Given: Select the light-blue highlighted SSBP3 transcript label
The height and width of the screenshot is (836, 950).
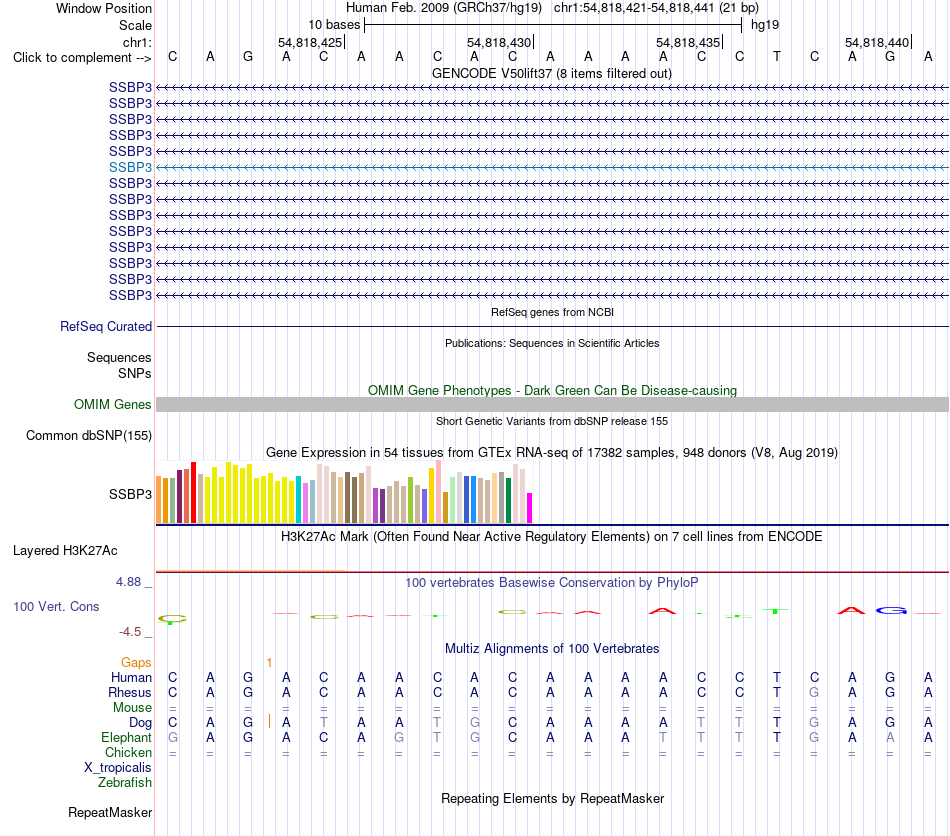Looking at the screenshot, I should pos(130,167).
